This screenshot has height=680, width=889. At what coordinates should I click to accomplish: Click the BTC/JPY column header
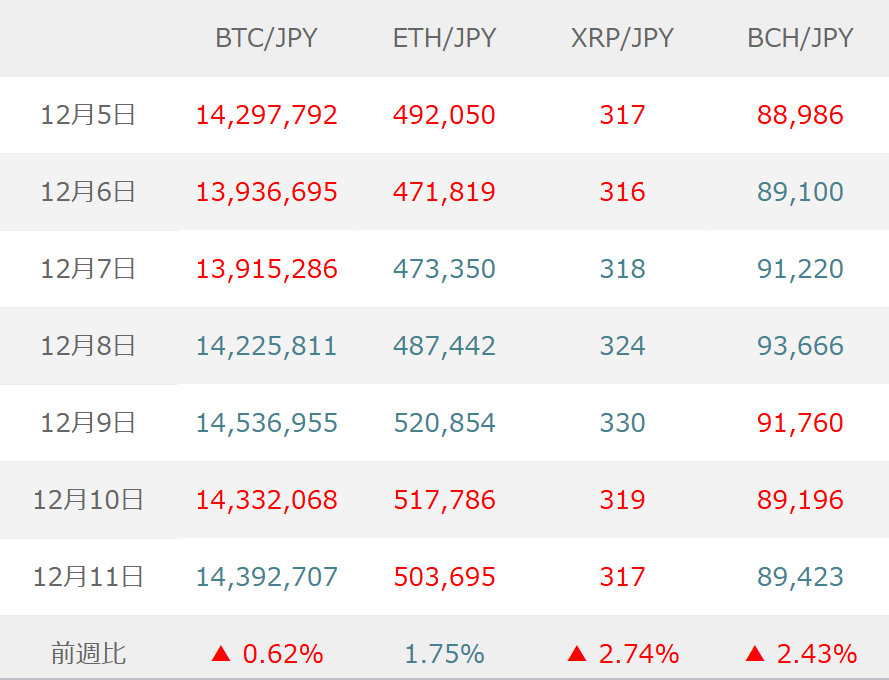266,38
